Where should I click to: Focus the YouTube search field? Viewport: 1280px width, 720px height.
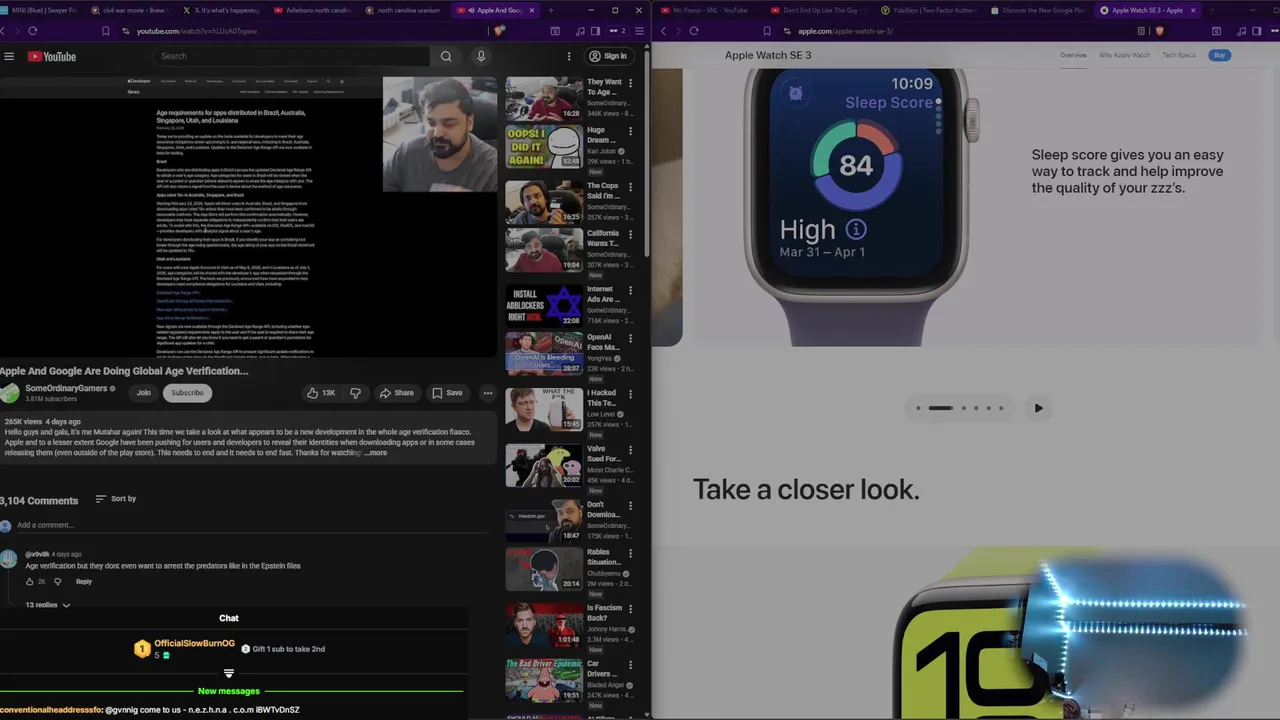tap(290, 56)
